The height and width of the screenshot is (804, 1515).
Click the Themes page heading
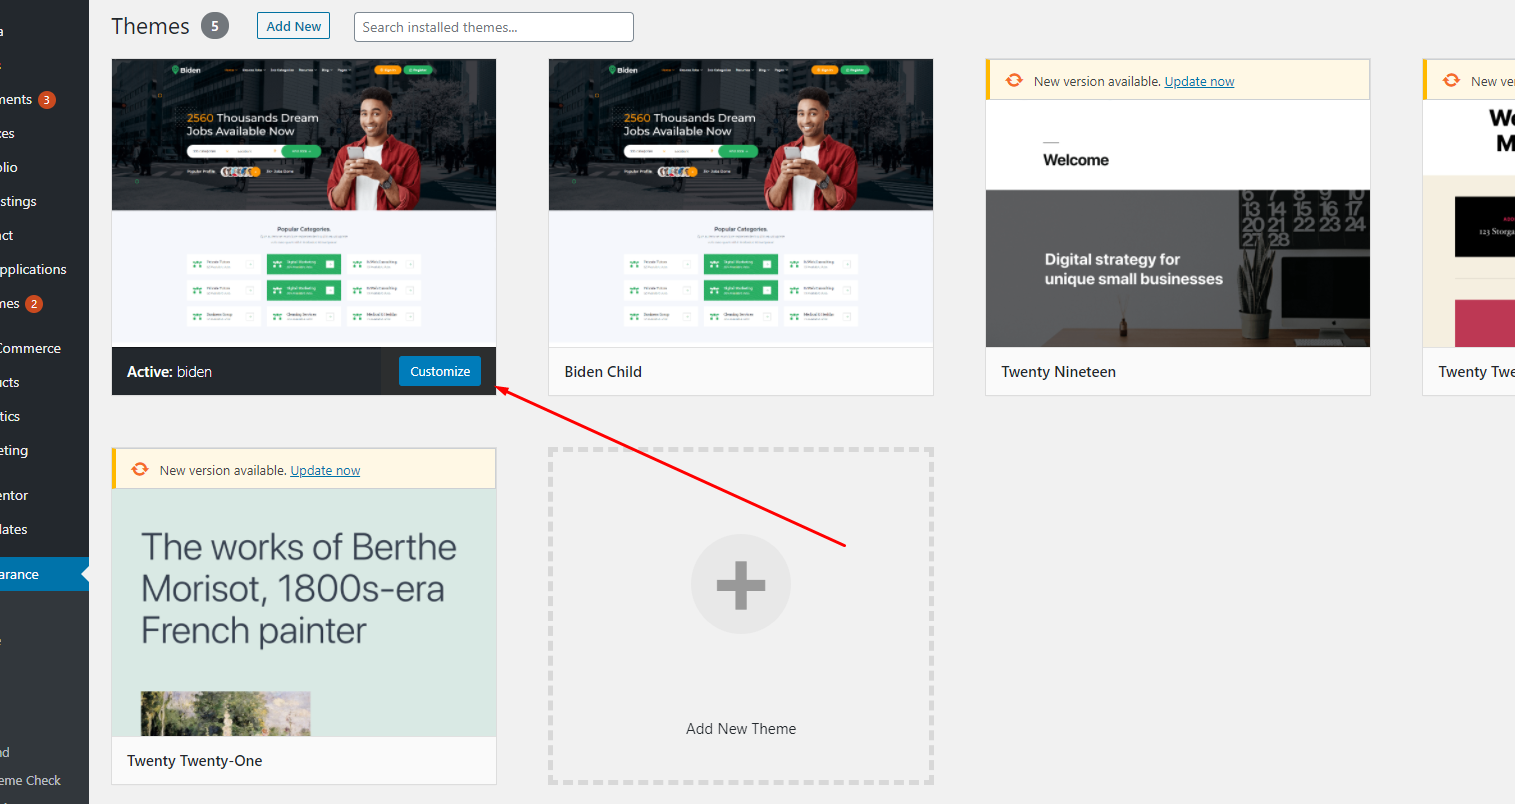click(150, 26)
